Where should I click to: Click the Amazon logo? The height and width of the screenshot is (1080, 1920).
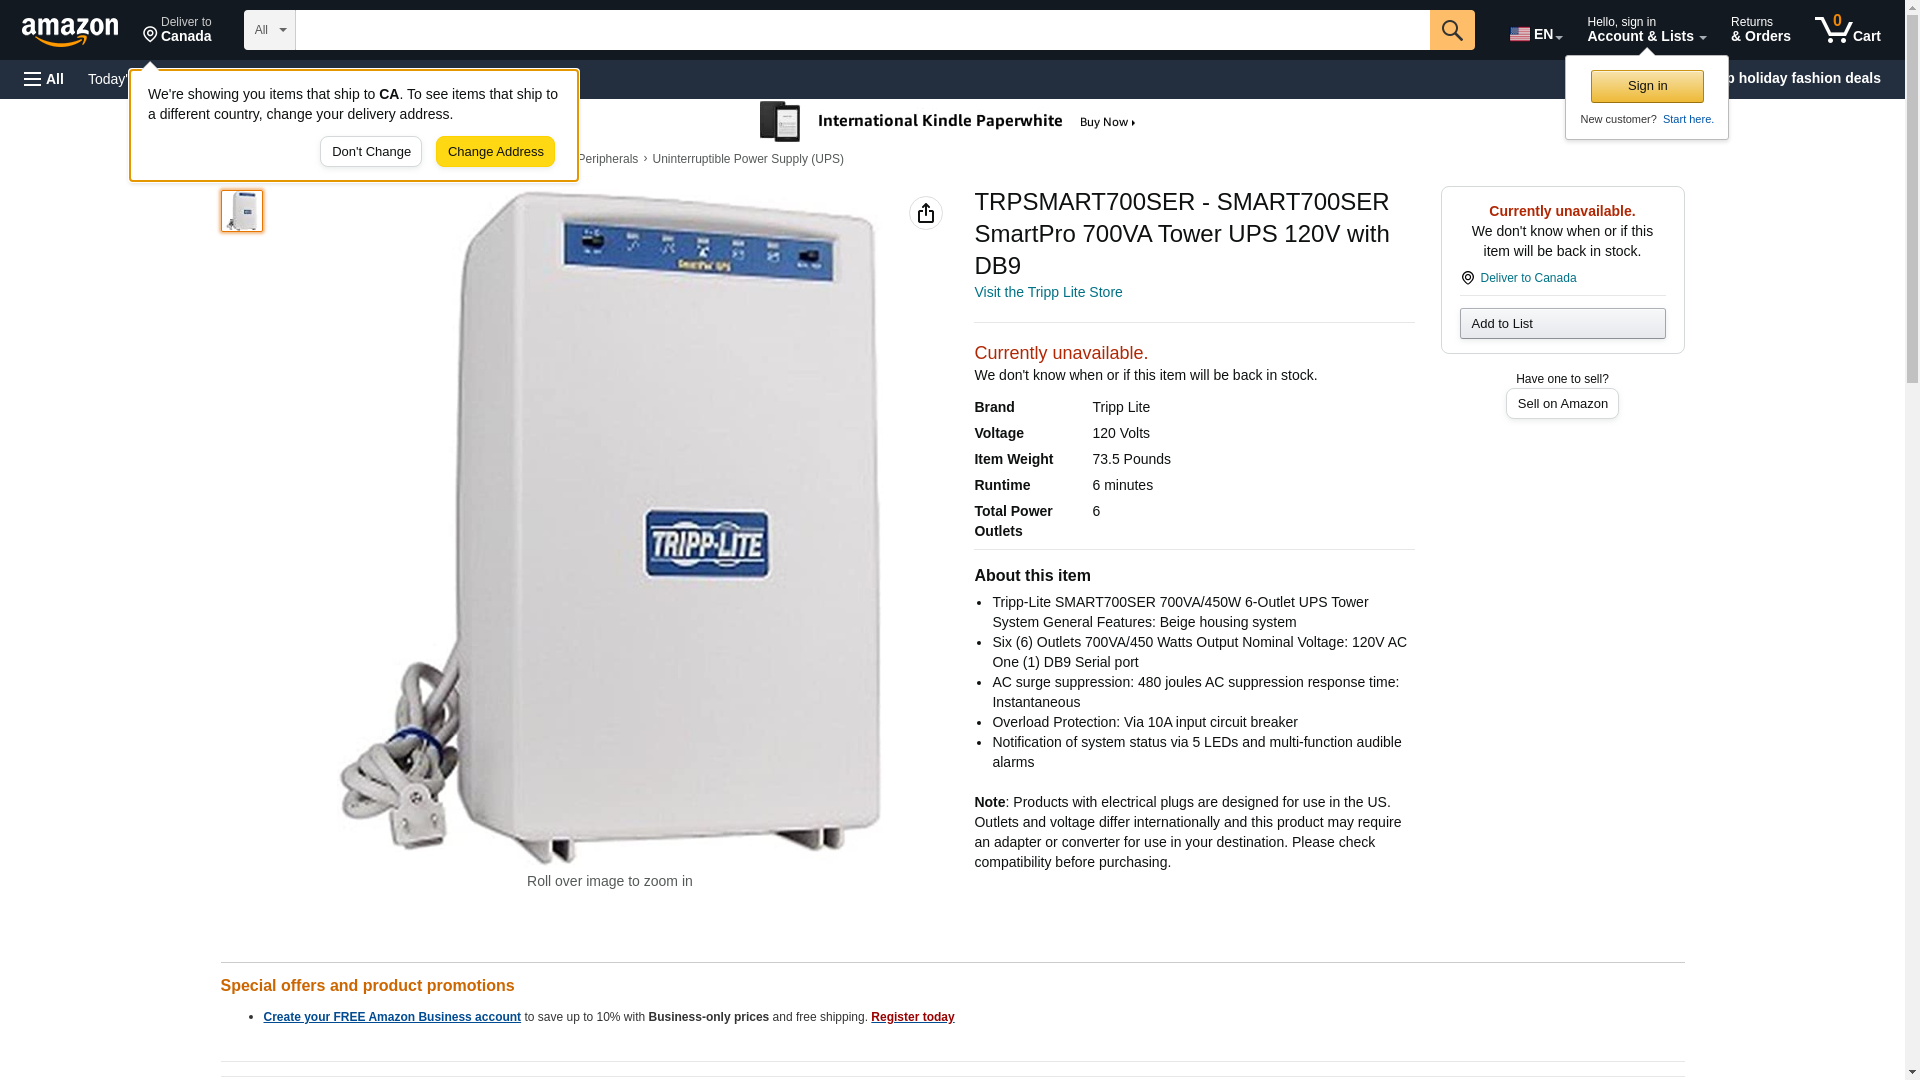70,31
